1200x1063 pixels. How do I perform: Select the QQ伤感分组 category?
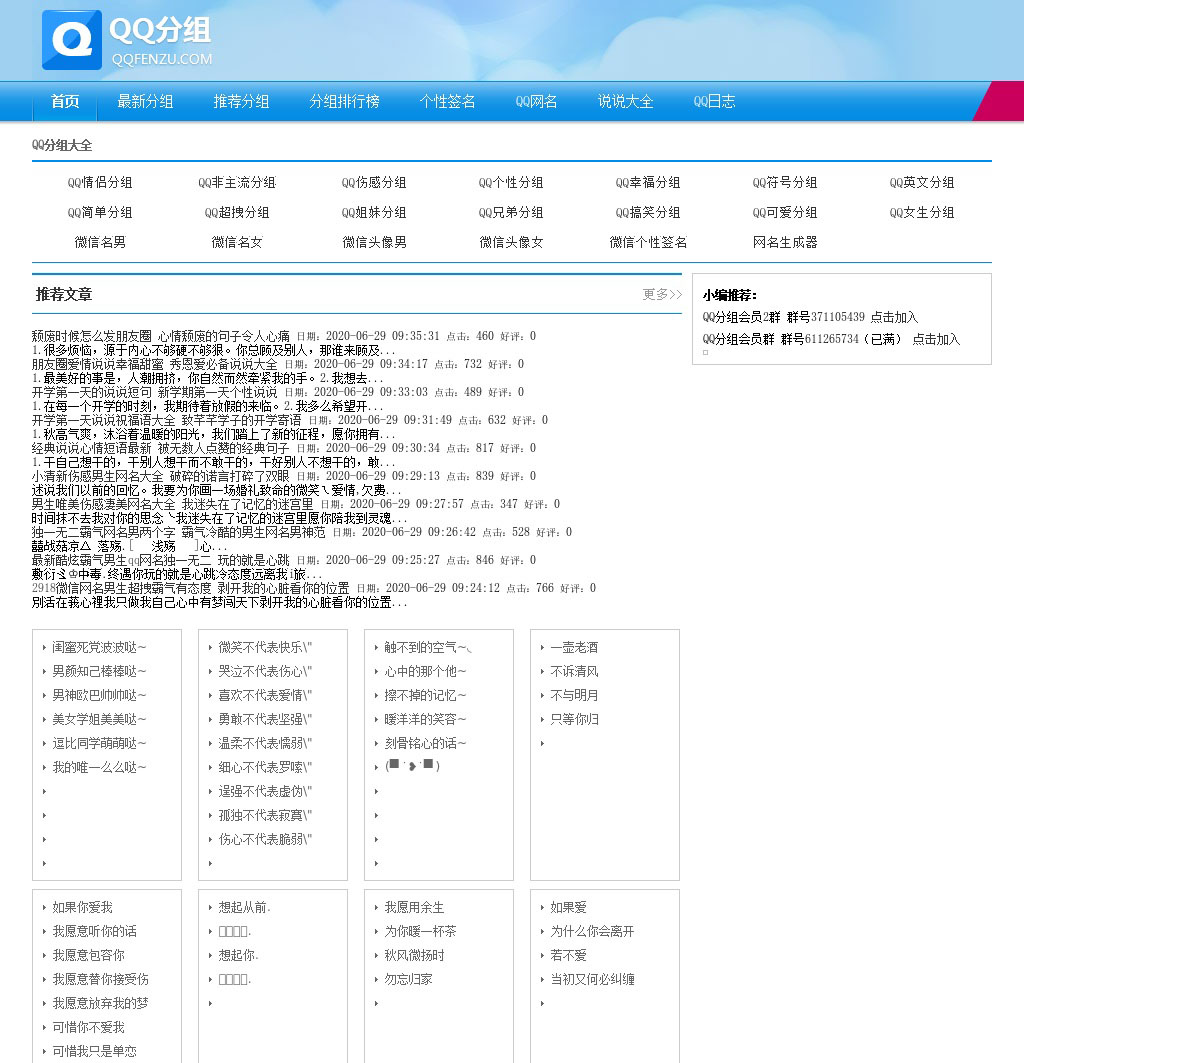point(374,182)
